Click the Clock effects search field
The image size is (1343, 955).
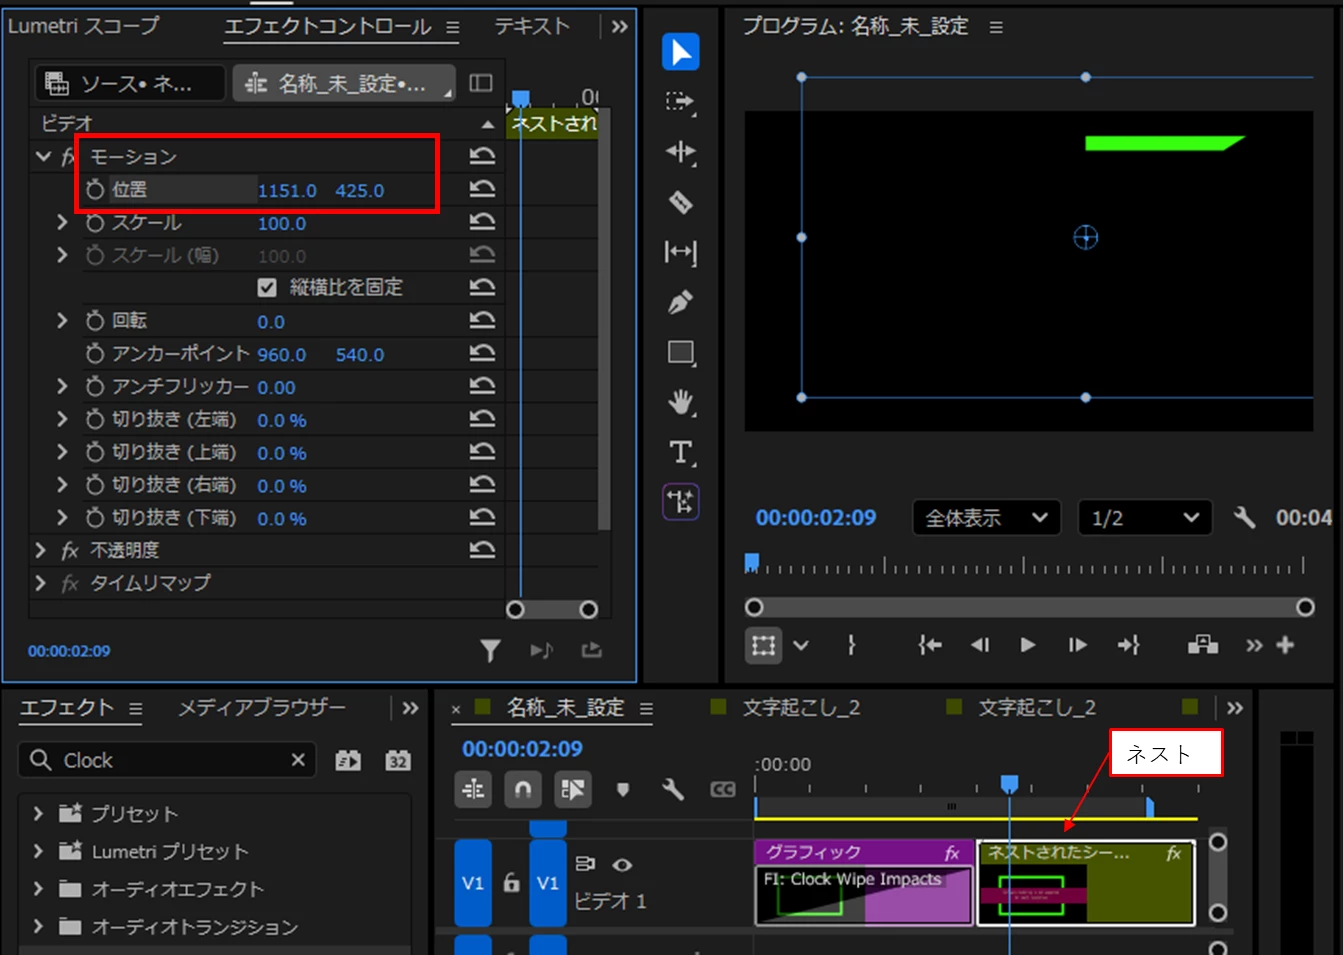tap(167, 760)
